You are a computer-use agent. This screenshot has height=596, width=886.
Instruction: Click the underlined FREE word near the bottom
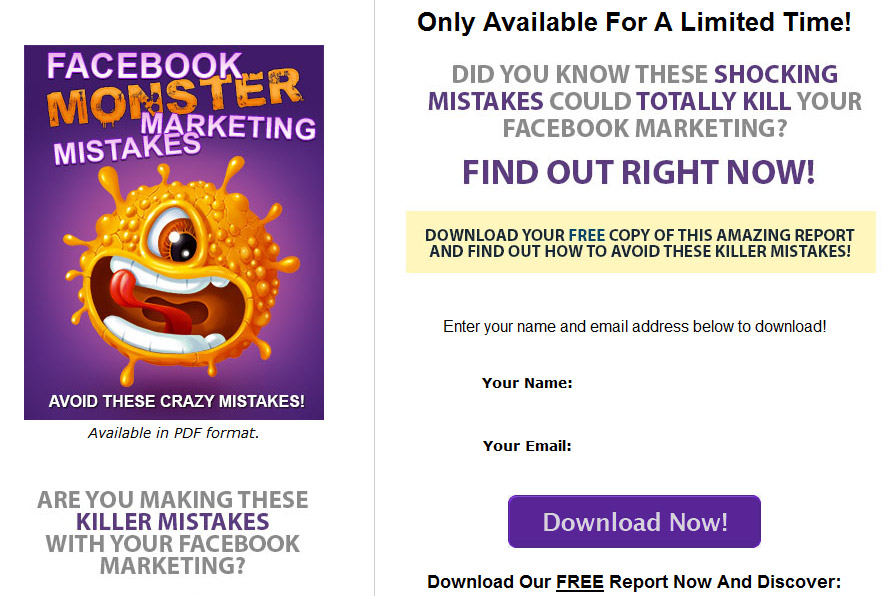point(580,582)
